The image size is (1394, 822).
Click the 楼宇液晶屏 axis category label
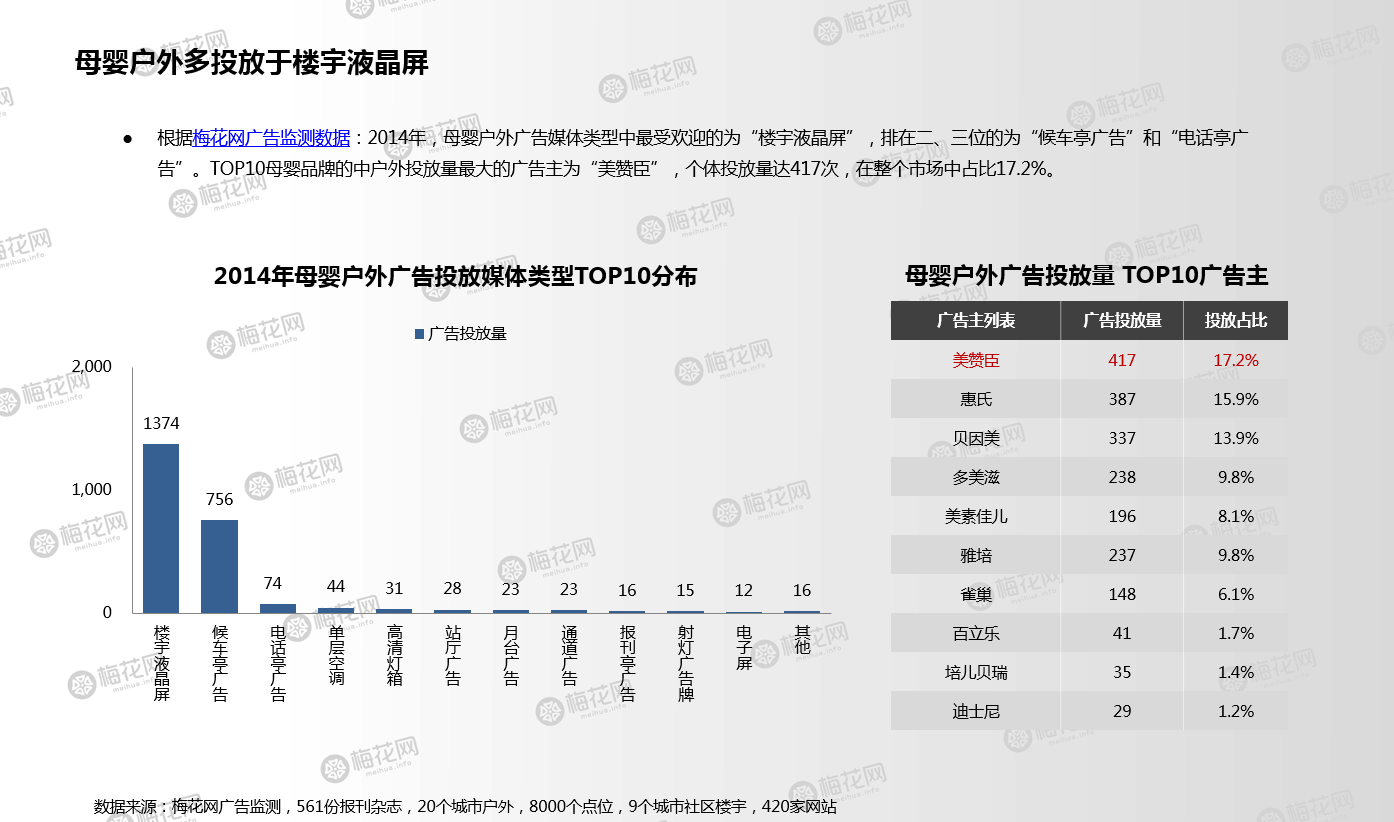coord(161,663)
